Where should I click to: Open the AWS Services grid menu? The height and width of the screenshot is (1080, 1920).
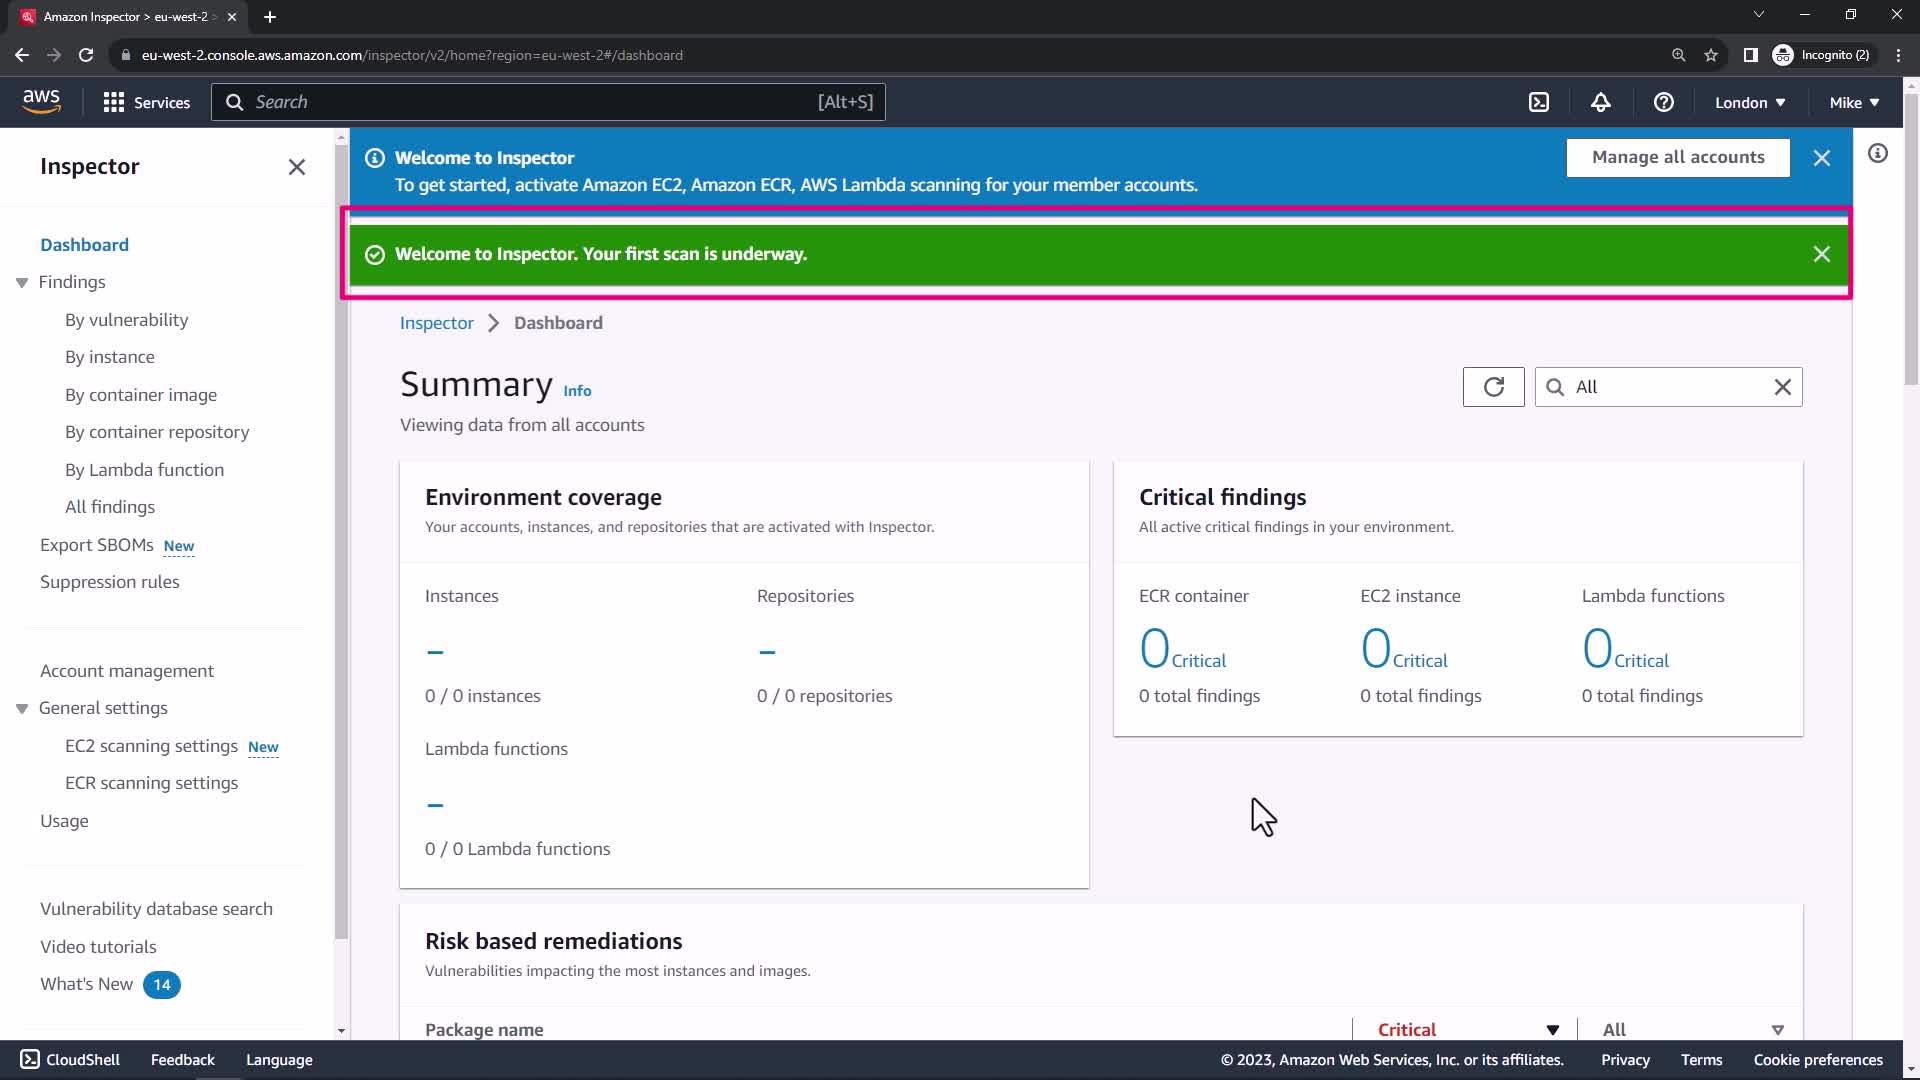tap(146, 102)
